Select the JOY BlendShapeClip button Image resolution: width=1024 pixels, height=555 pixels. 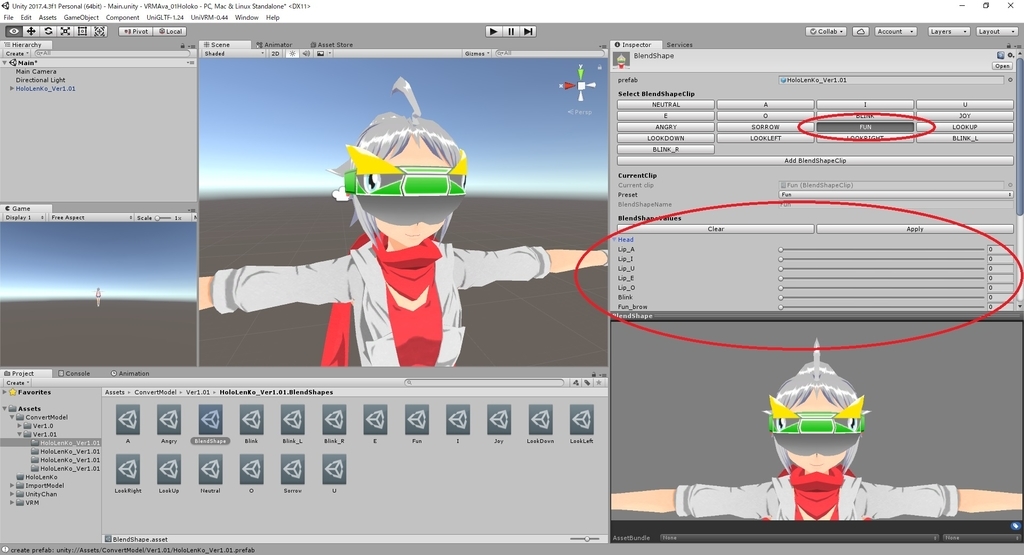click(x=965, y=116)
